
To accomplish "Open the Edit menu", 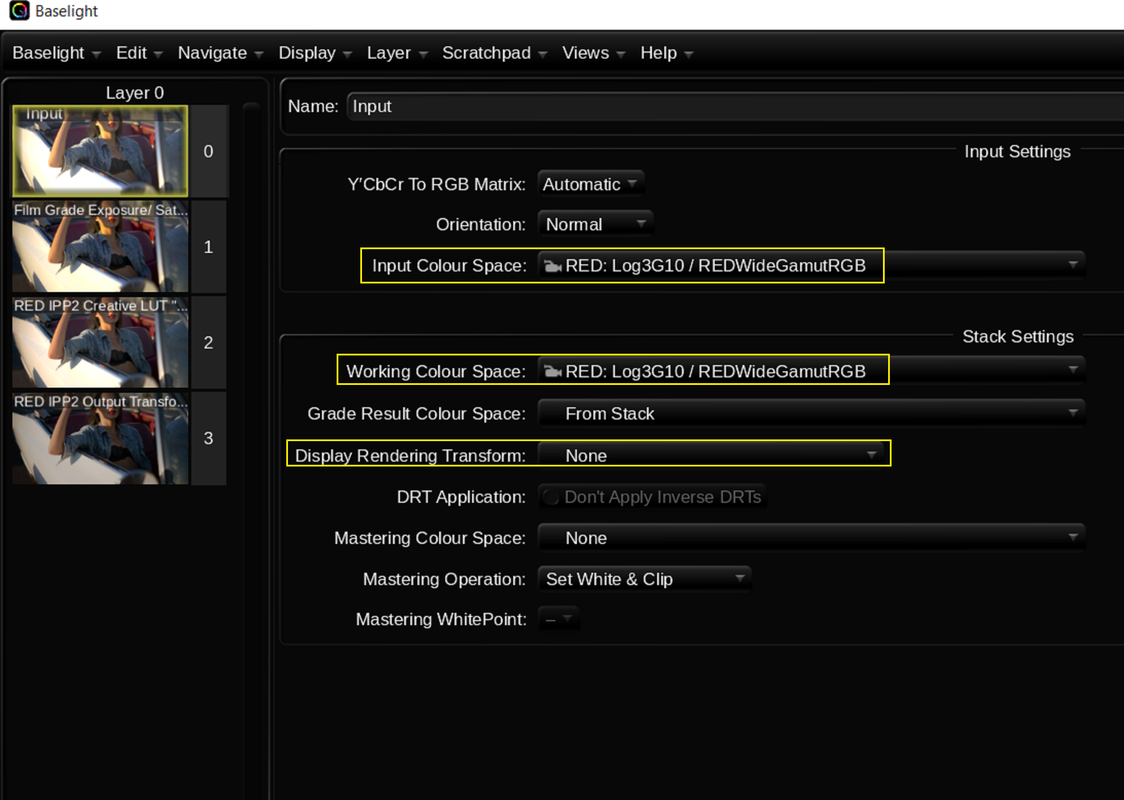I will pyautogui.click(x=139, y=53).
